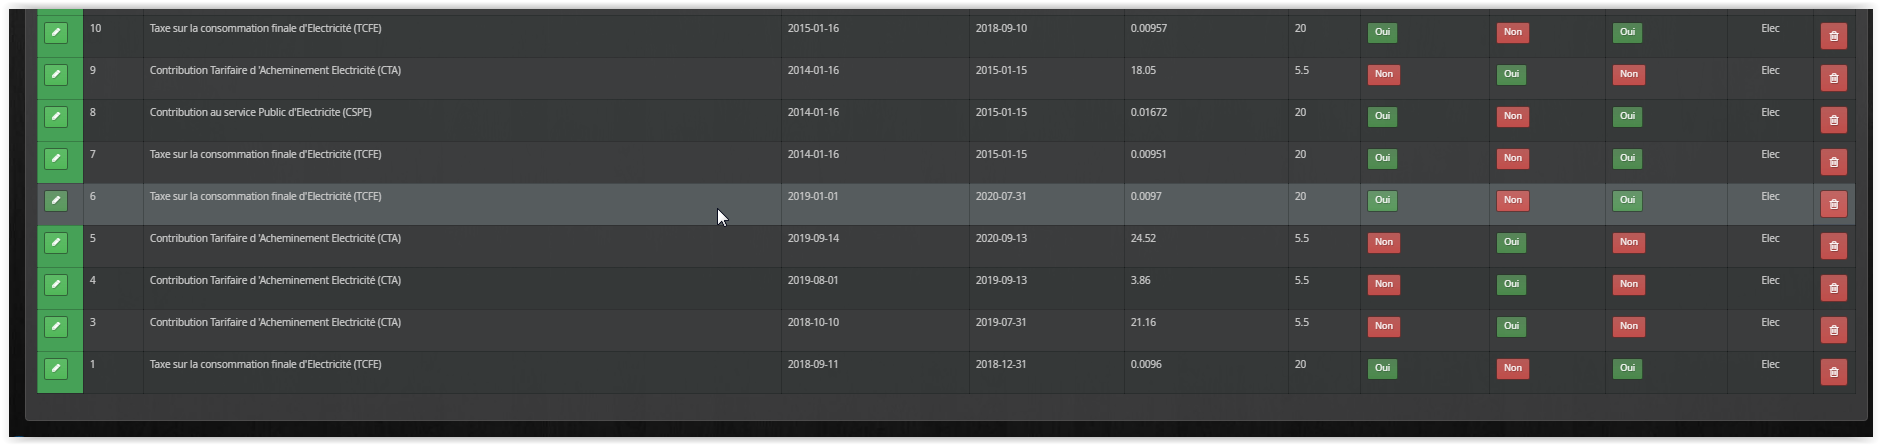This screenshot has width=1881, height=445.
Task: Toggle first Non badge in row 9
Action: (x=1384, y=74)
